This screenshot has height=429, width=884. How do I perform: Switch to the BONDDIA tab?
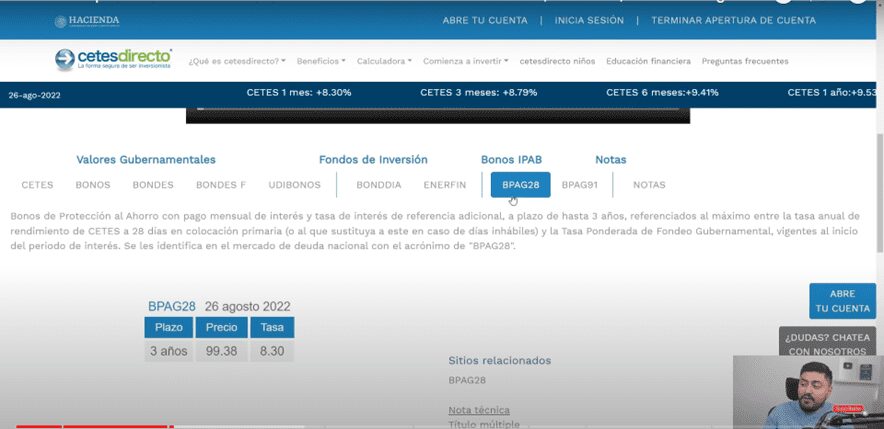(x=378, y=185)
